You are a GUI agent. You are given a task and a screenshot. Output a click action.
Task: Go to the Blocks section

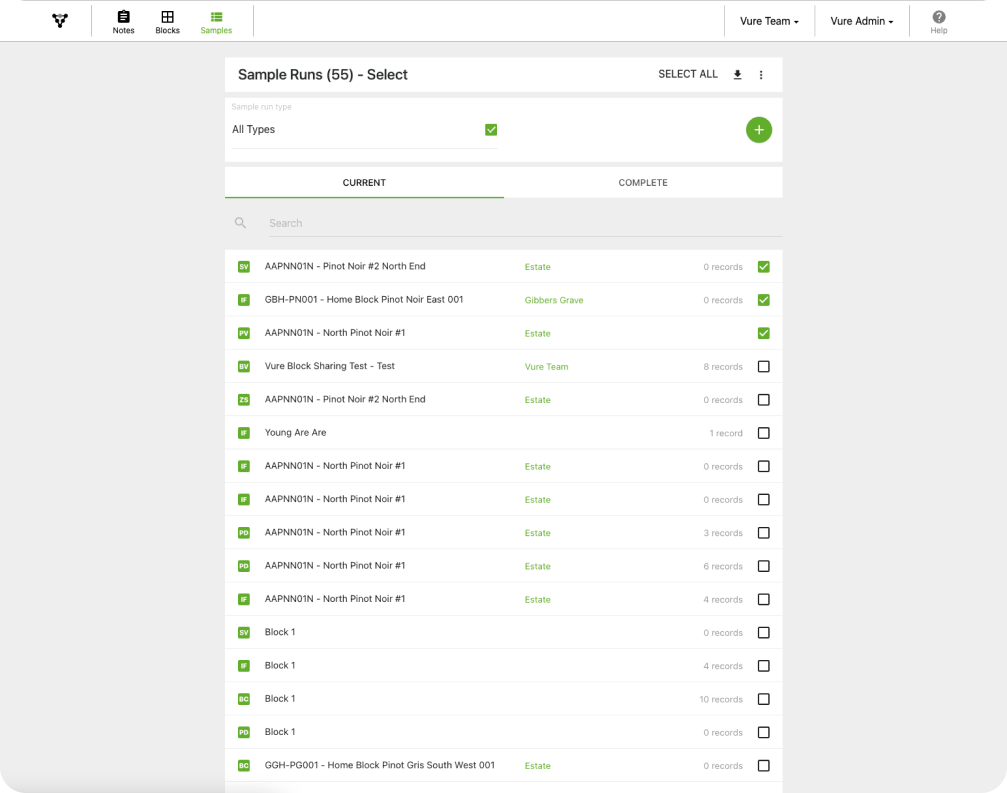168,22
